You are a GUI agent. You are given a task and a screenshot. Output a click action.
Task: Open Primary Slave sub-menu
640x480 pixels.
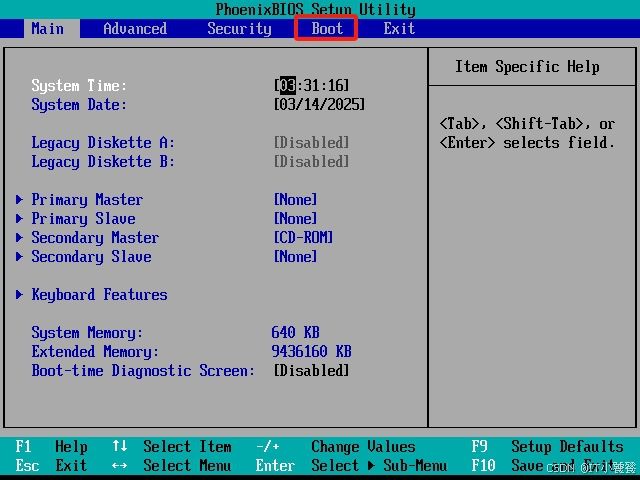point(83,219)
